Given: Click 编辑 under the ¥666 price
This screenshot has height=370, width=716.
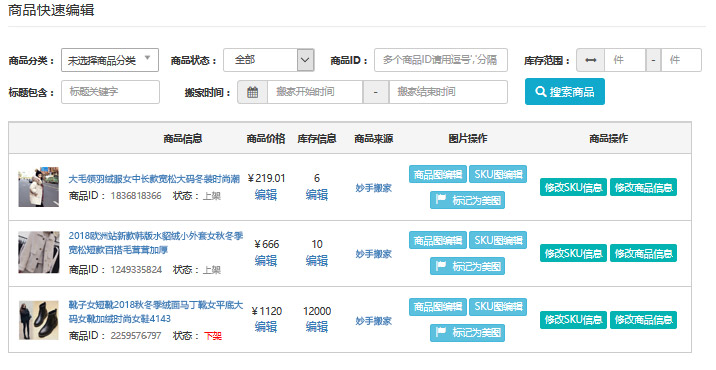Looking at the screenshot, I should 266,261.
